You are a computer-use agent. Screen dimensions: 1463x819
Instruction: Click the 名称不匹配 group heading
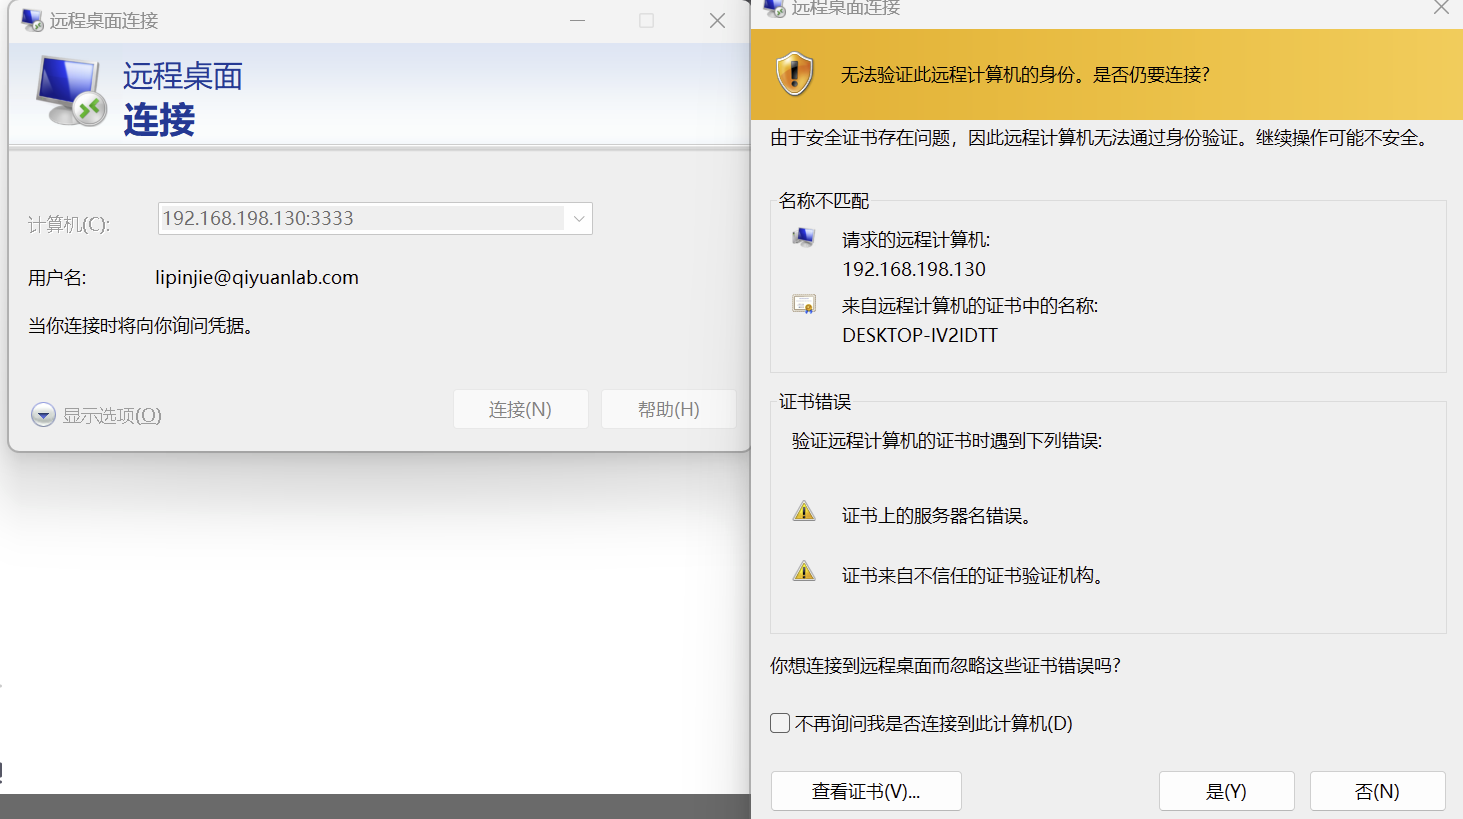click(x=824, y=201)
